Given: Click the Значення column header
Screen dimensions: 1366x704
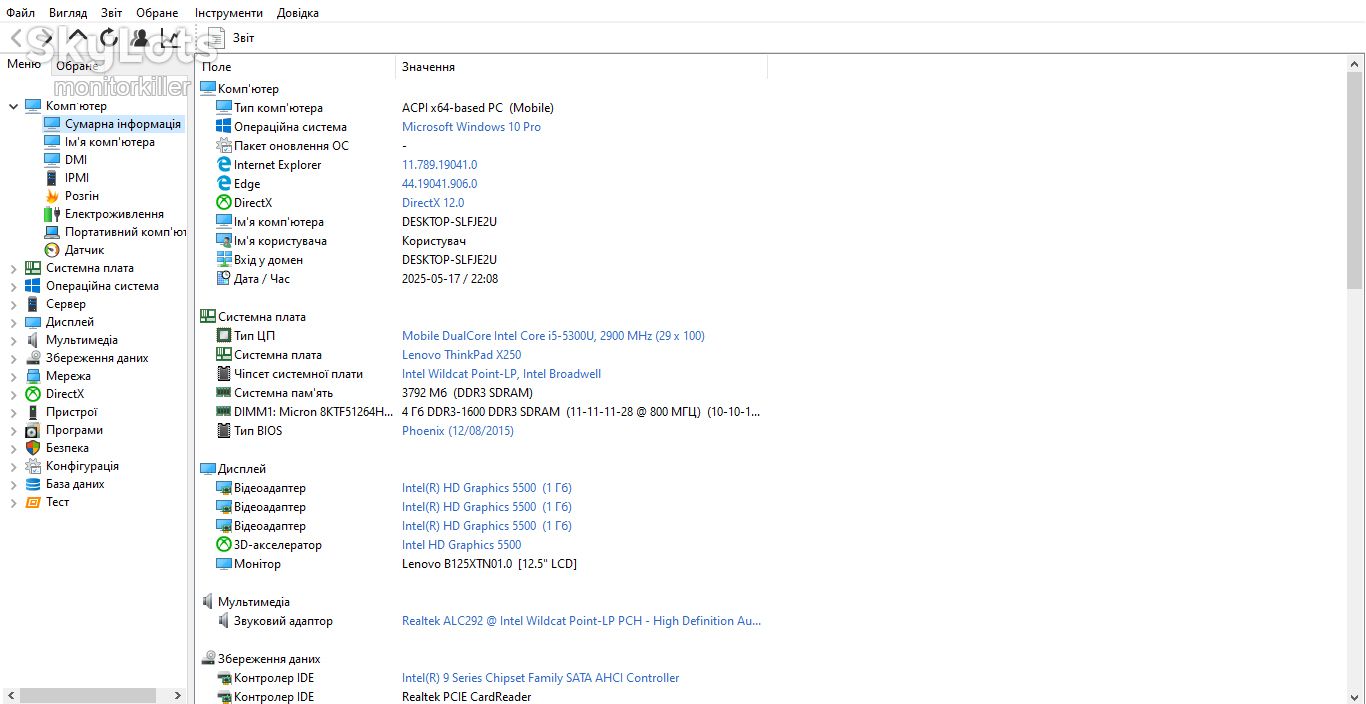Looking at the screenshot, I should coord(581,67).
